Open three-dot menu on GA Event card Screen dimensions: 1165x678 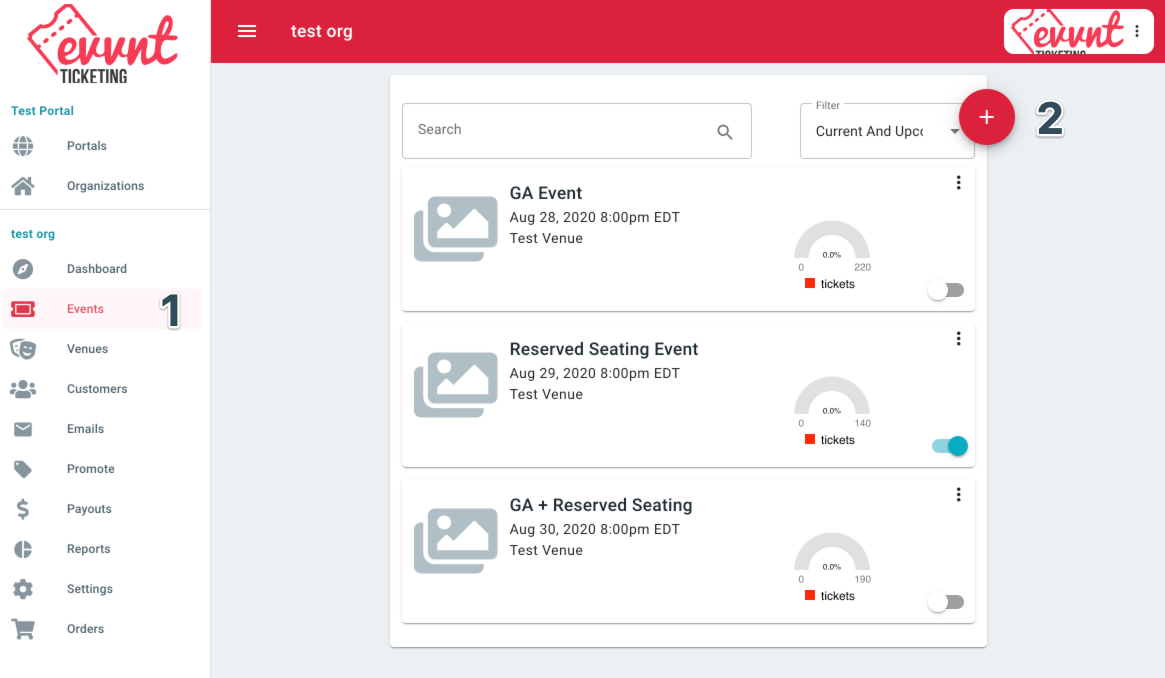click(958, 183)
